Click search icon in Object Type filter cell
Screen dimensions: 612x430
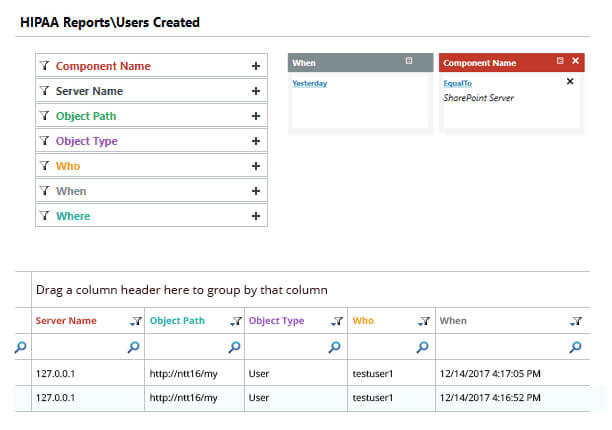click(x=334, y=347)
